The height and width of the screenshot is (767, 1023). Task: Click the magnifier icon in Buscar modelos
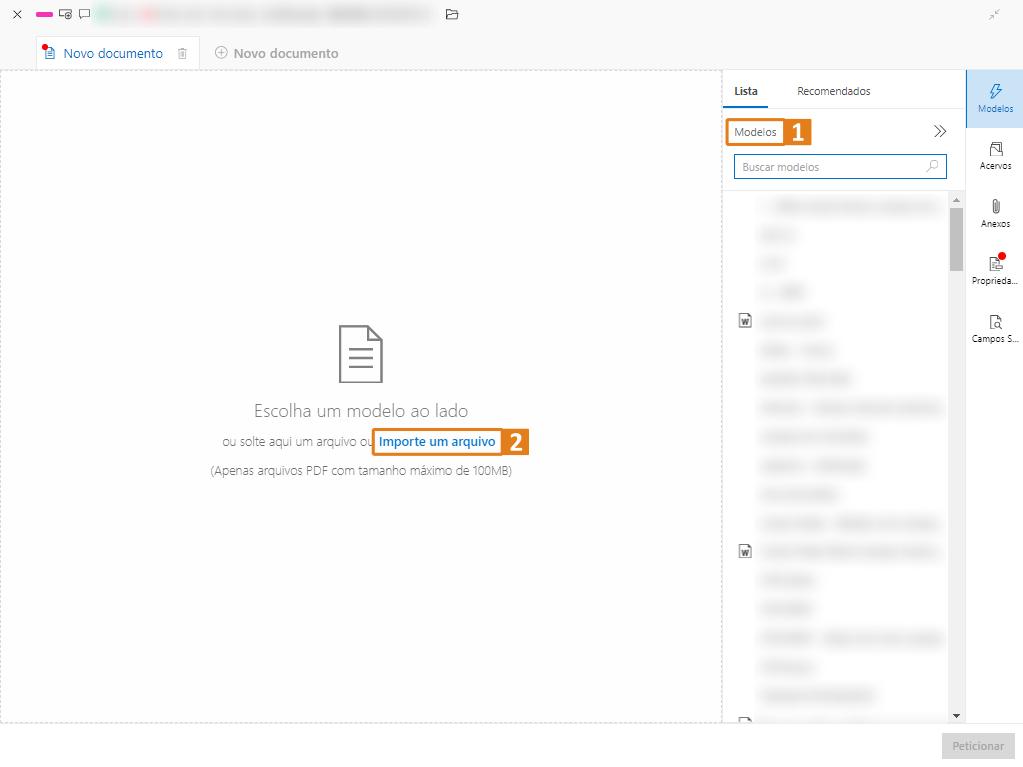(932, 167)
